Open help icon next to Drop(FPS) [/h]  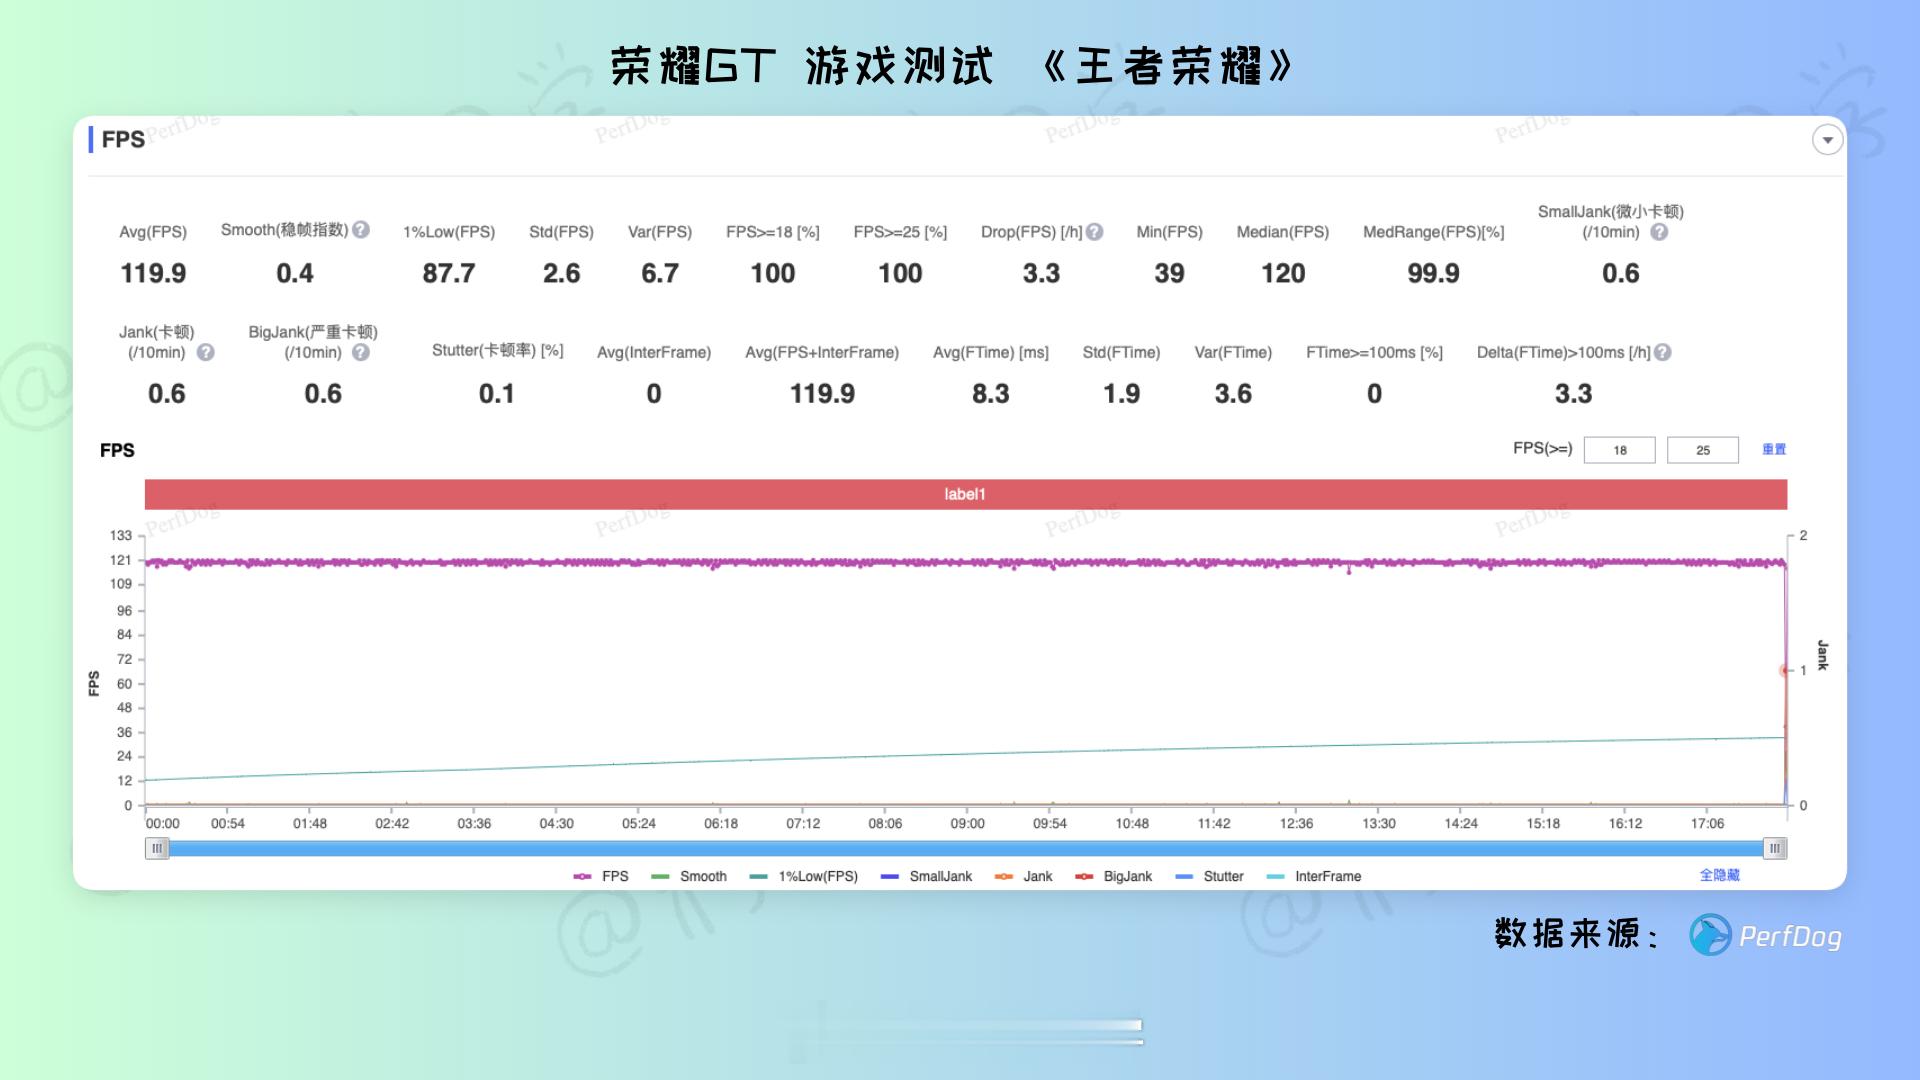click(x=1095, y=232)
